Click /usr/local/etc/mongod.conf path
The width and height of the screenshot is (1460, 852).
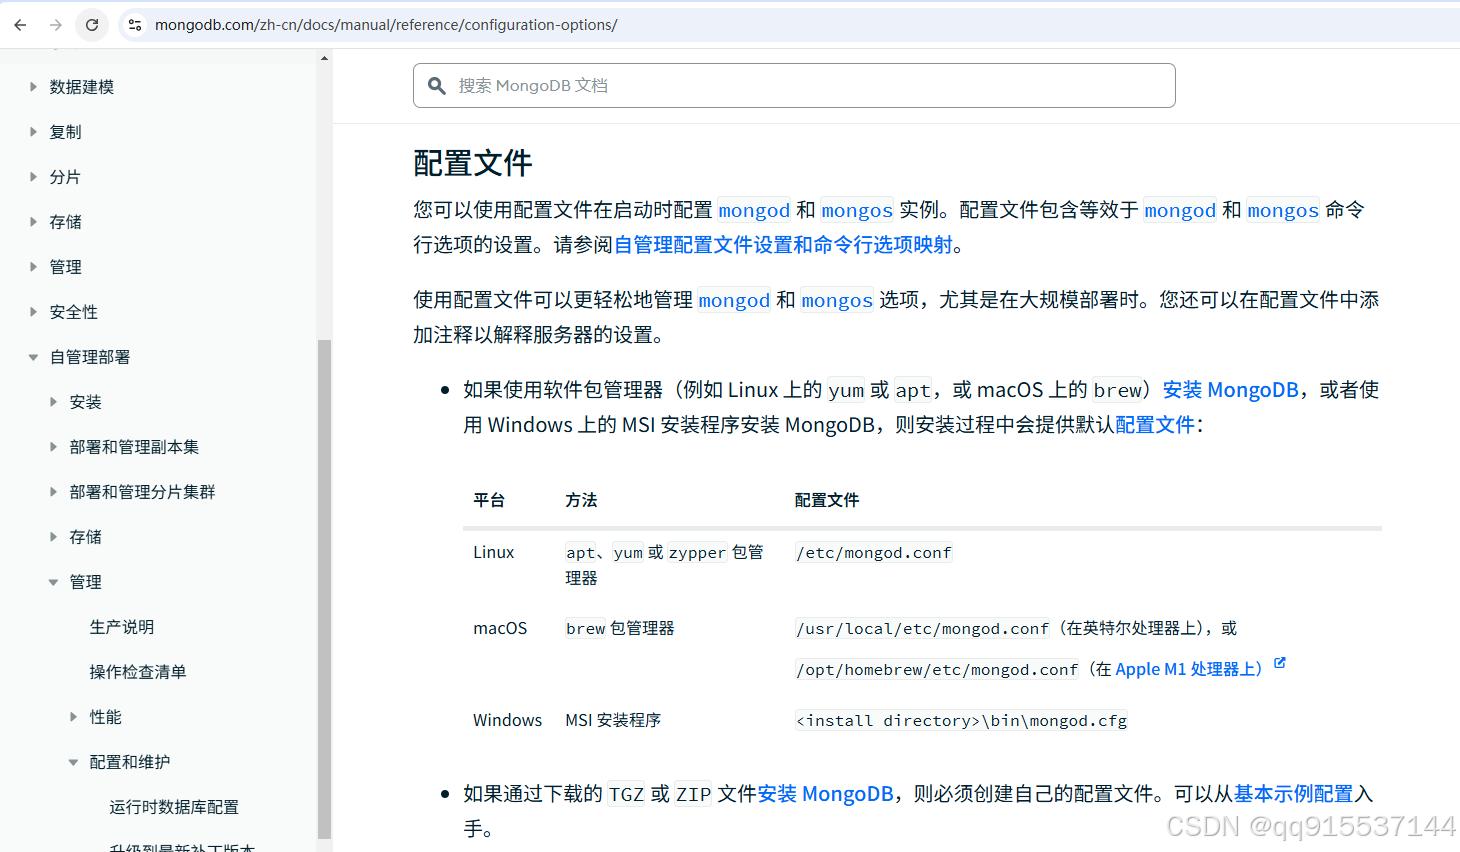click(x=922, y=629)
